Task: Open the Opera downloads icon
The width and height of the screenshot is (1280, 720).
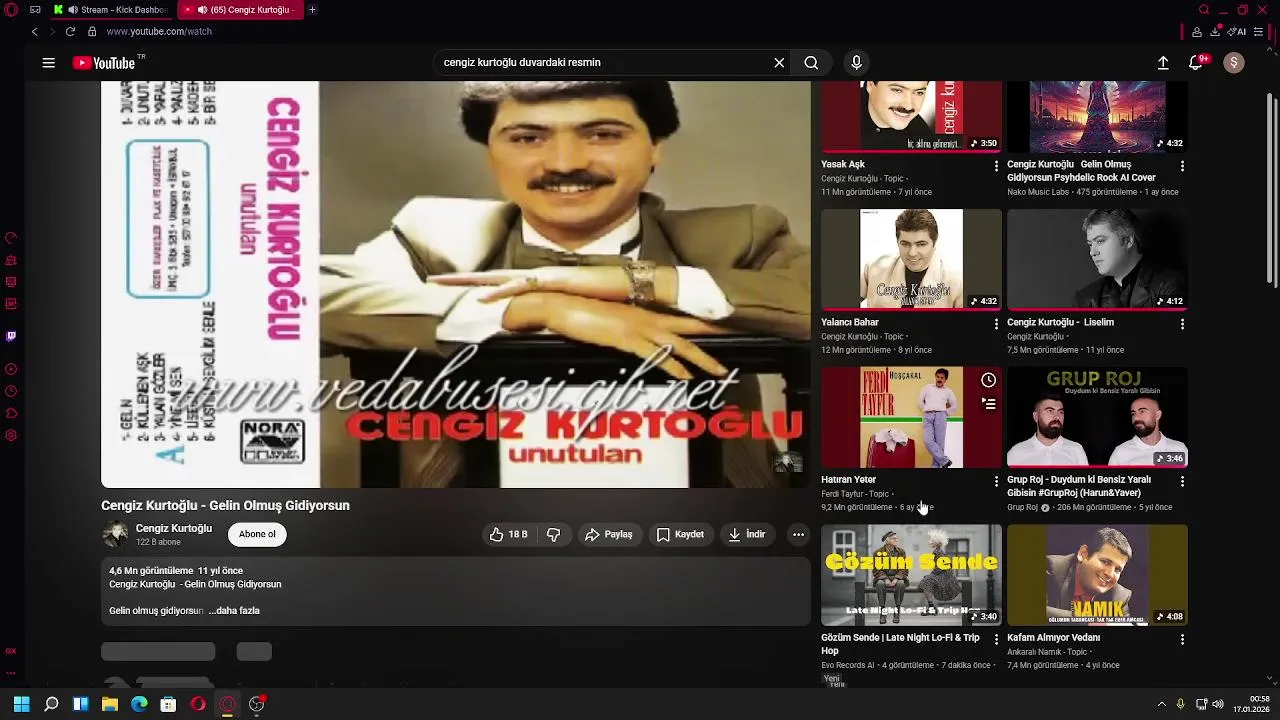Action: (1215, 32)
